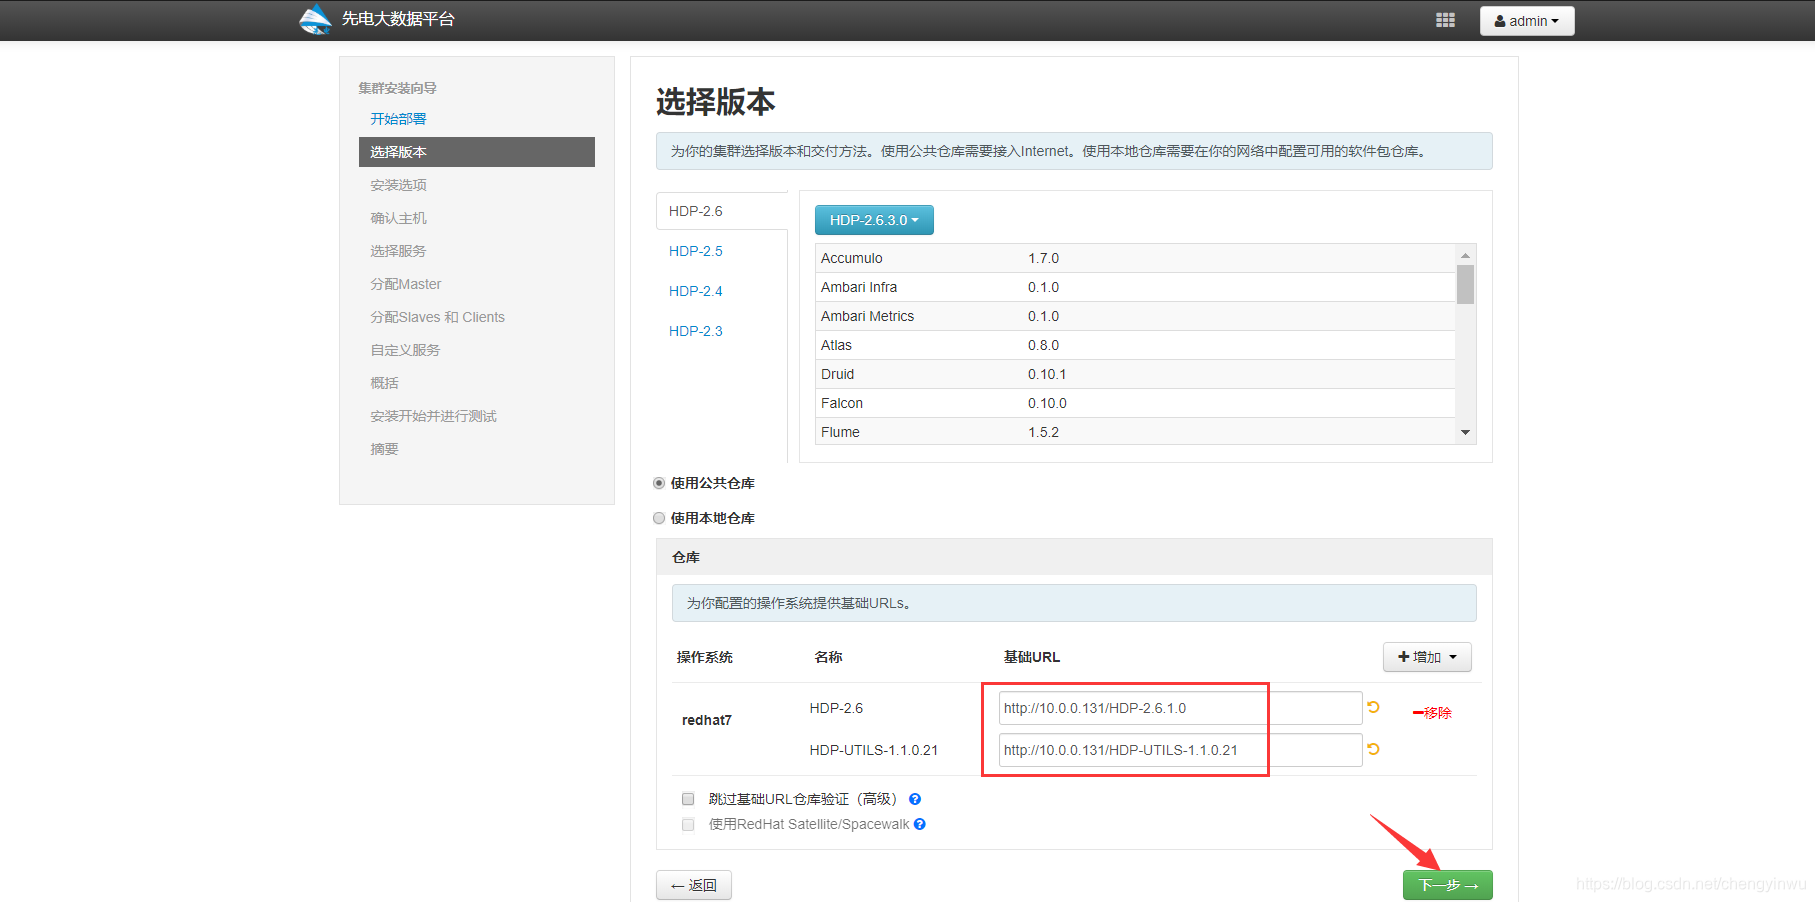Select the local repository radio option
The height and width of the screenshot is (902, 1815).
(x=659, y=518)
